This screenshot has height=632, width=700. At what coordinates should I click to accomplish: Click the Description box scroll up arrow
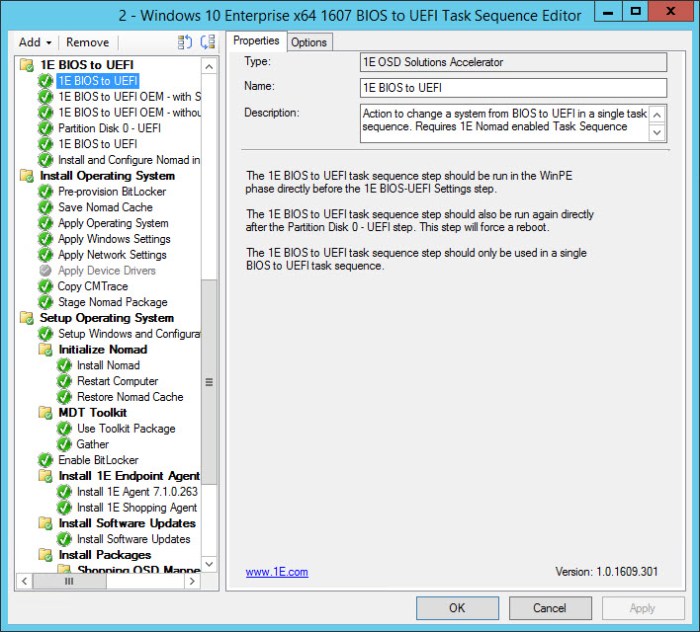pos(657,115)
